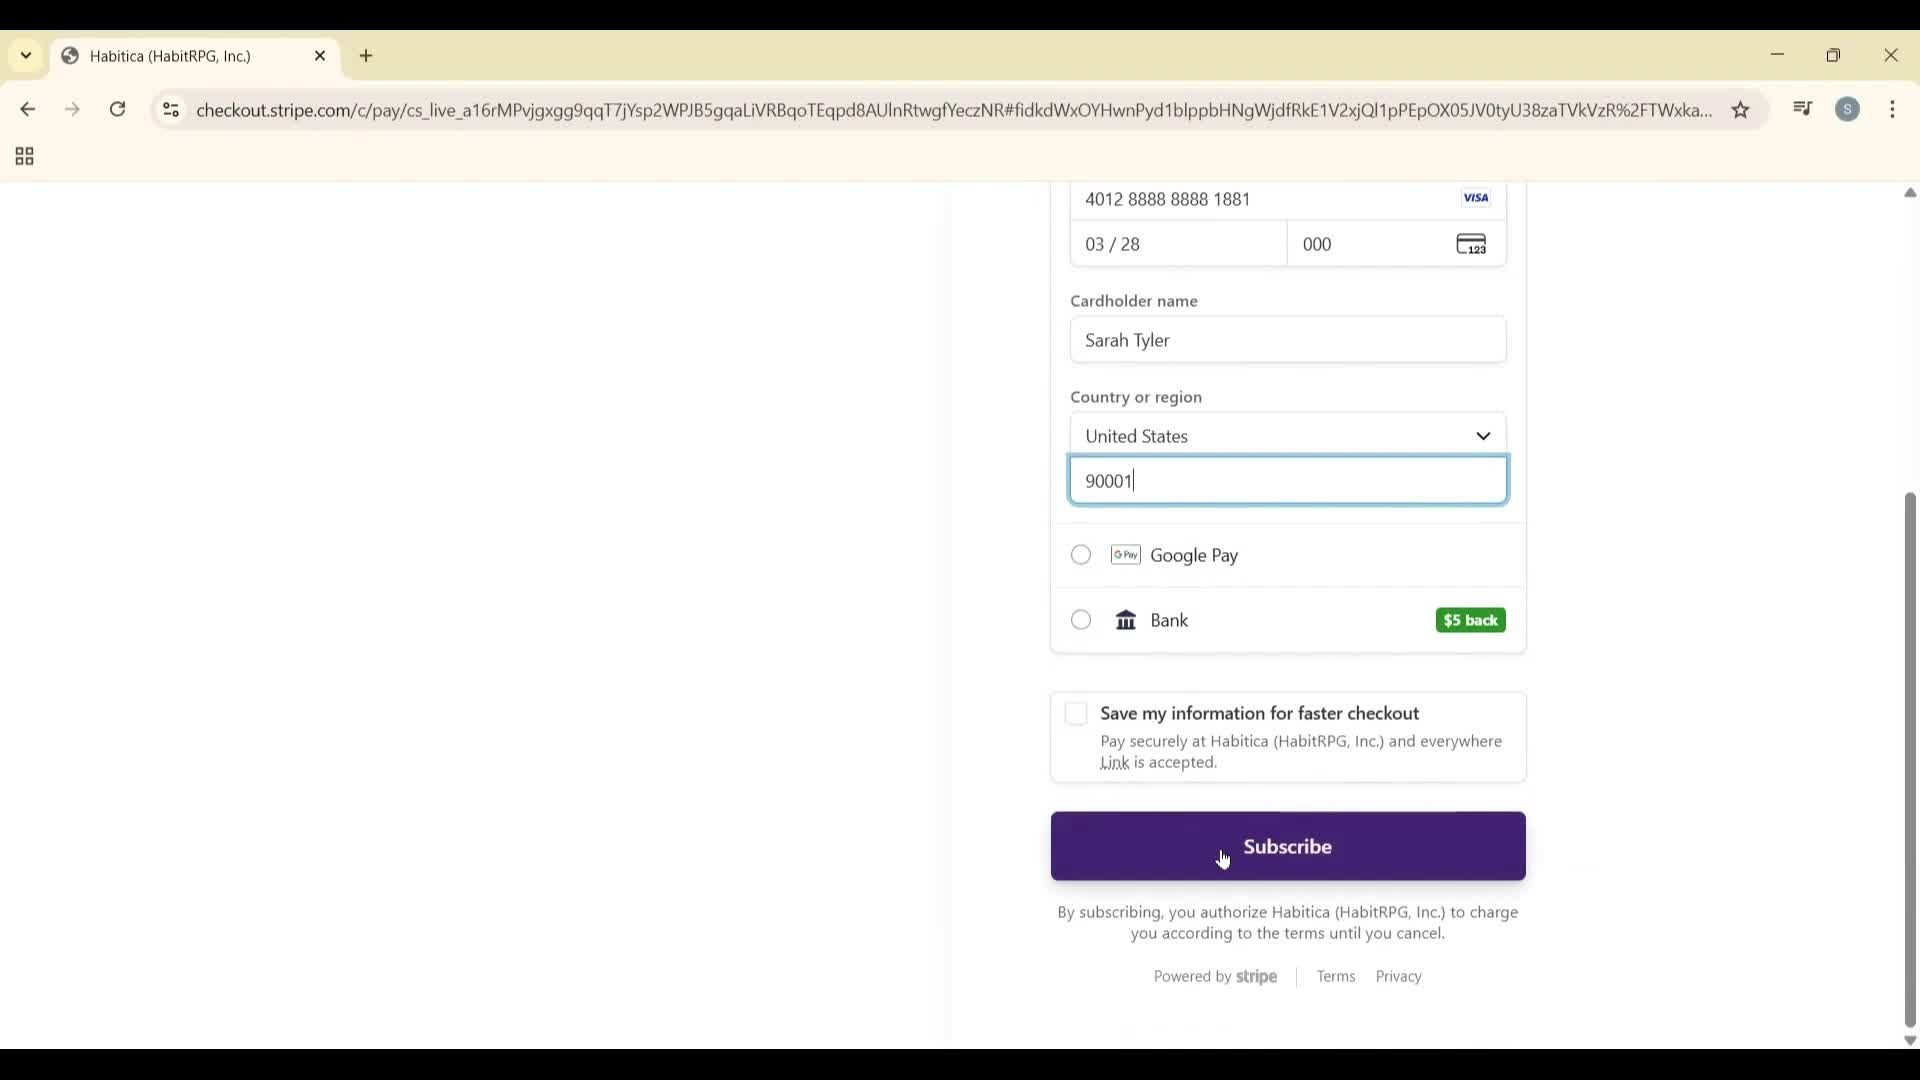Screen dimensions: 1920x1080
Task: Click the ZIP code input field
Action: coord(1287,480)
